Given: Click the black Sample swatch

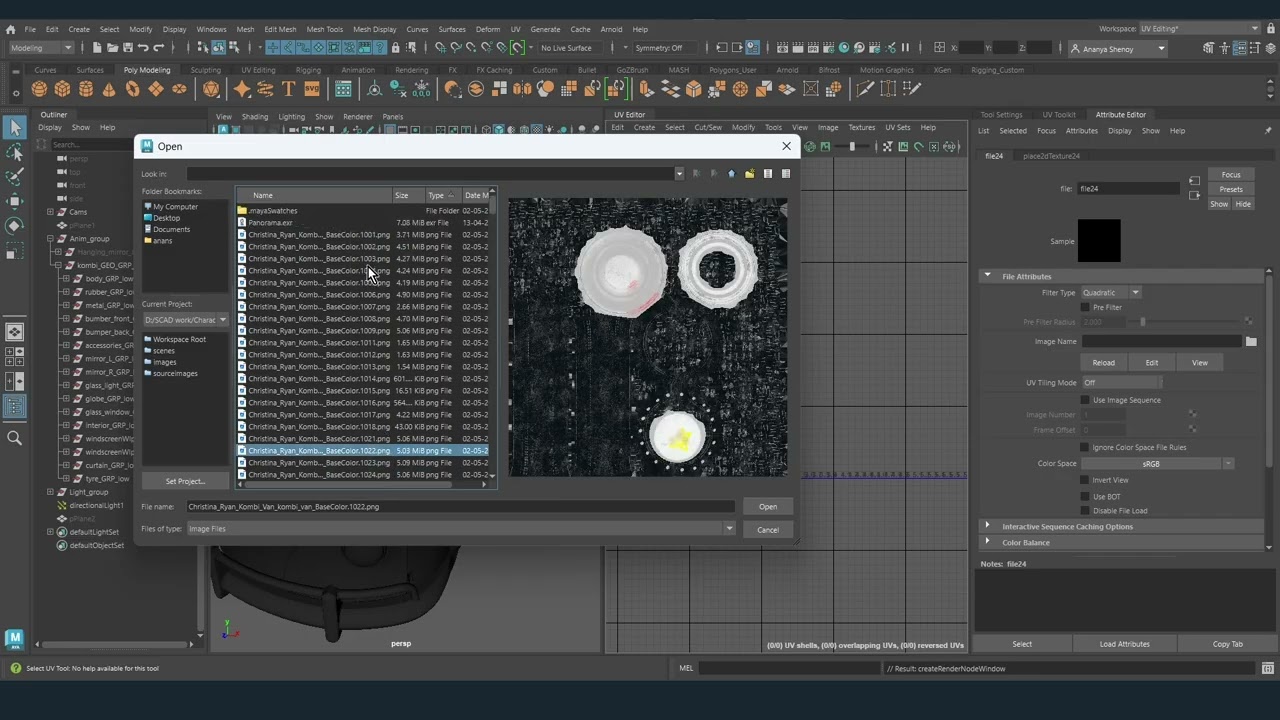Looking at the screenshot, I should [1099, 241].
